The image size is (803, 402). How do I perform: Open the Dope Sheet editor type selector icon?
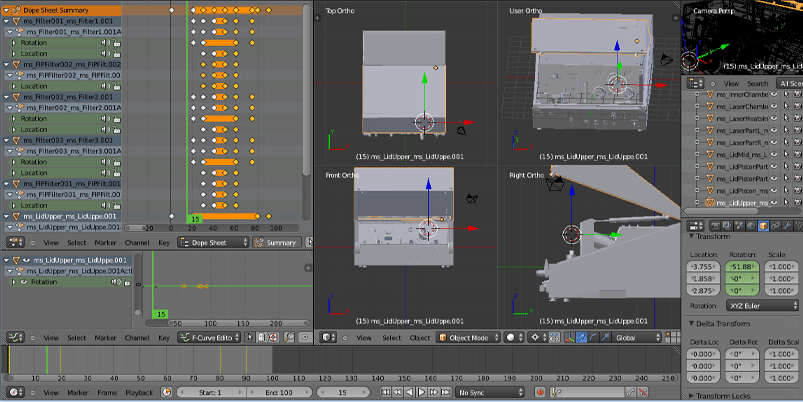(x=14, y=242)
